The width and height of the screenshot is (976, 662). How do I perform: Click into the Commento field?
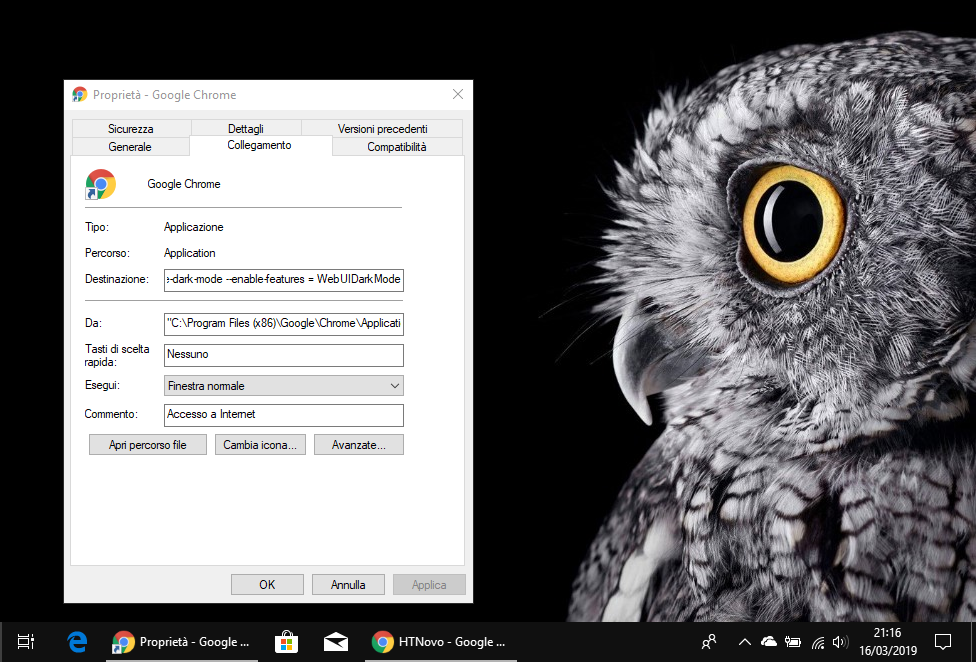click(284, 415)
